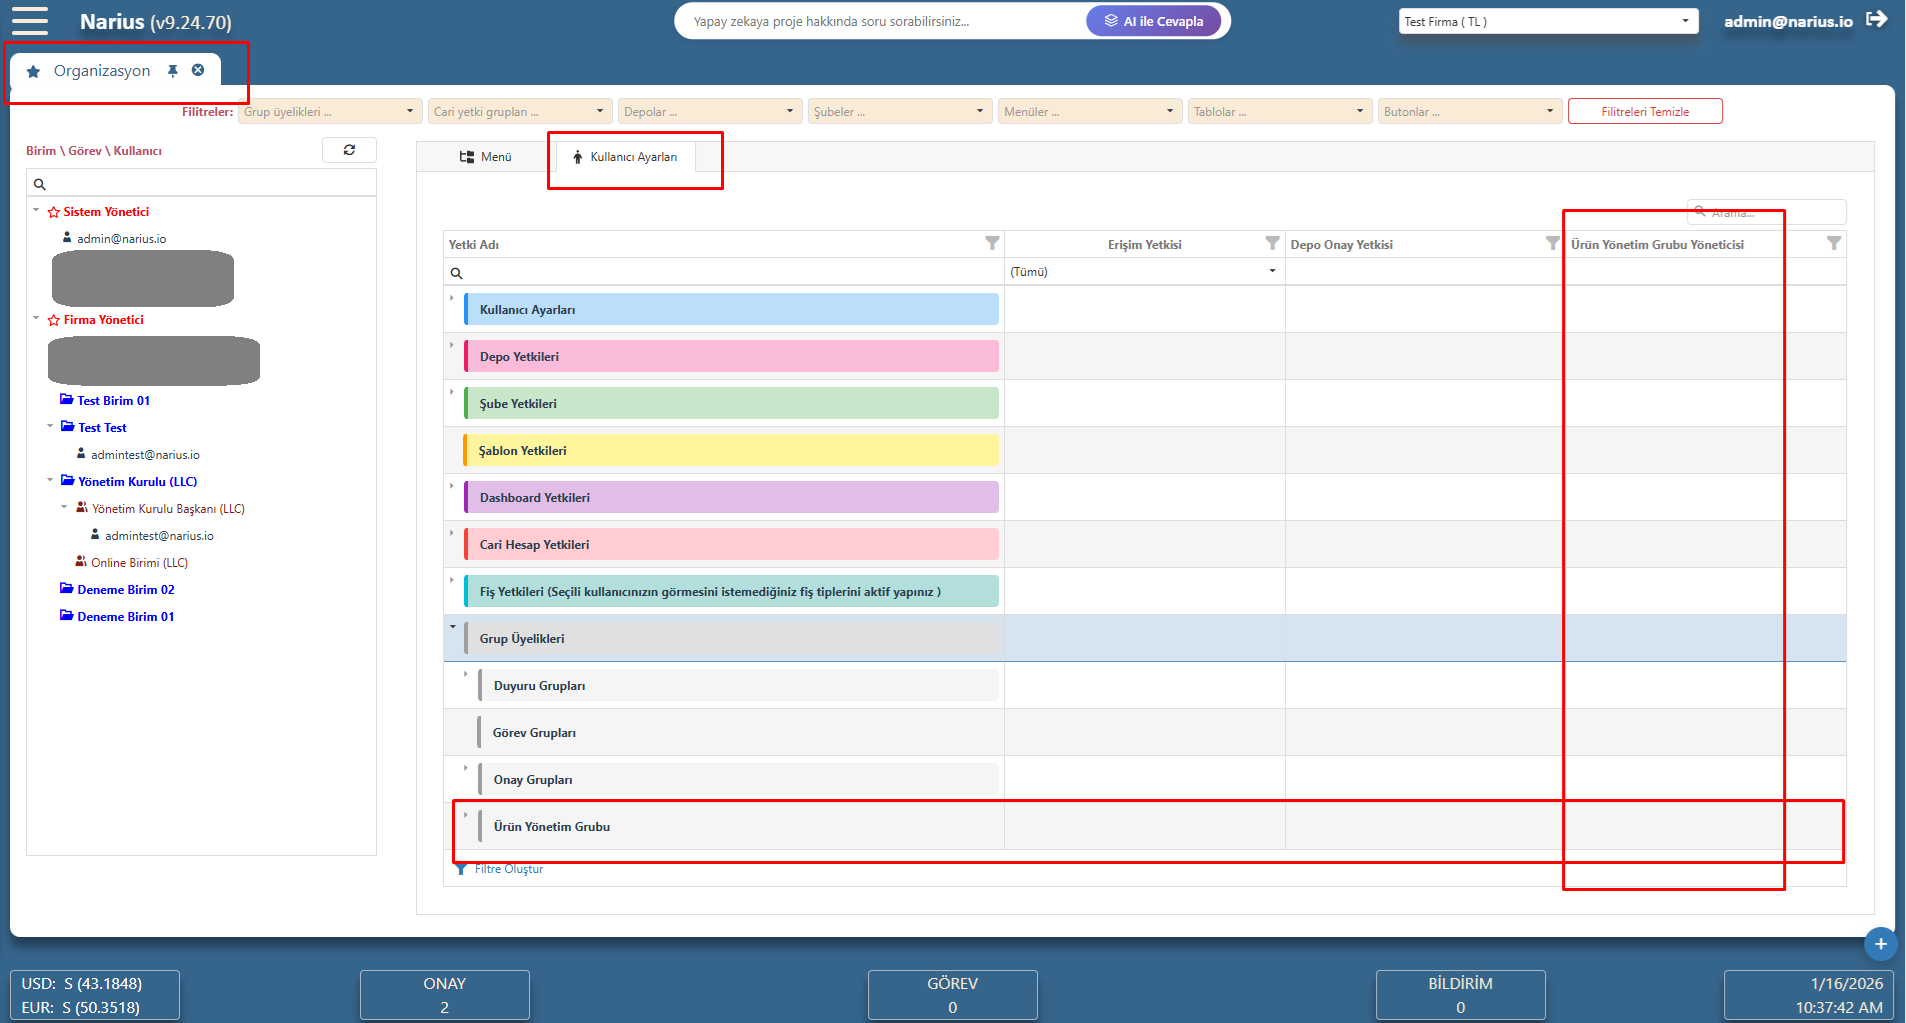Refresh the Birim tree list
Viewport: 1906px width, 1023px height.
[x=349, y=150]
